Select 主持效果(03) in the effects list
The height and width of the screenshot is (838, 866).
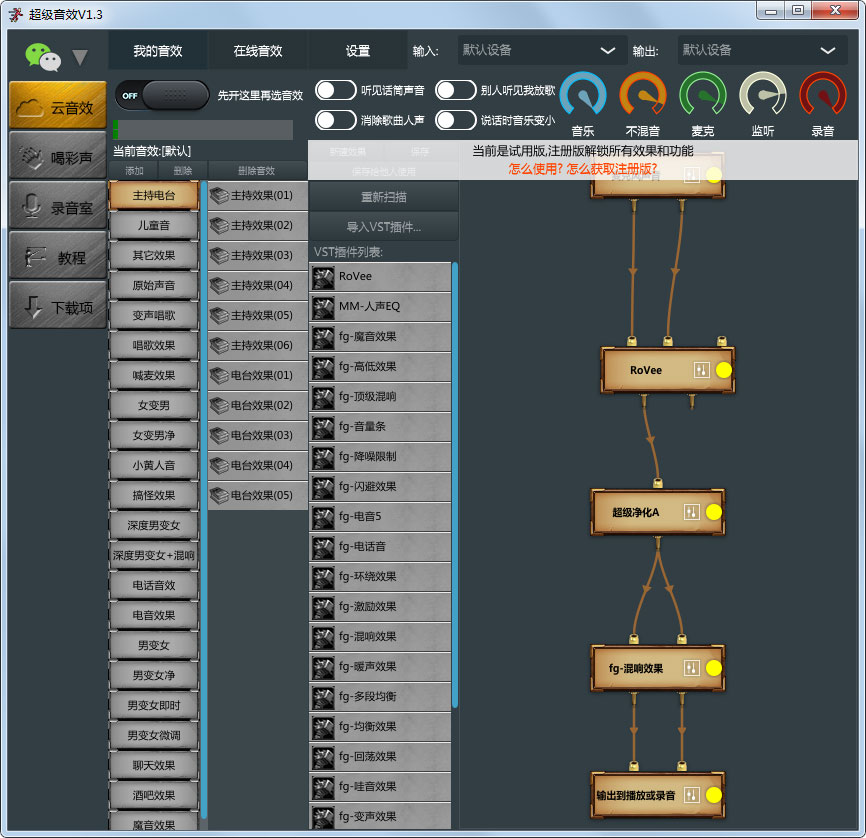point(258,256)
